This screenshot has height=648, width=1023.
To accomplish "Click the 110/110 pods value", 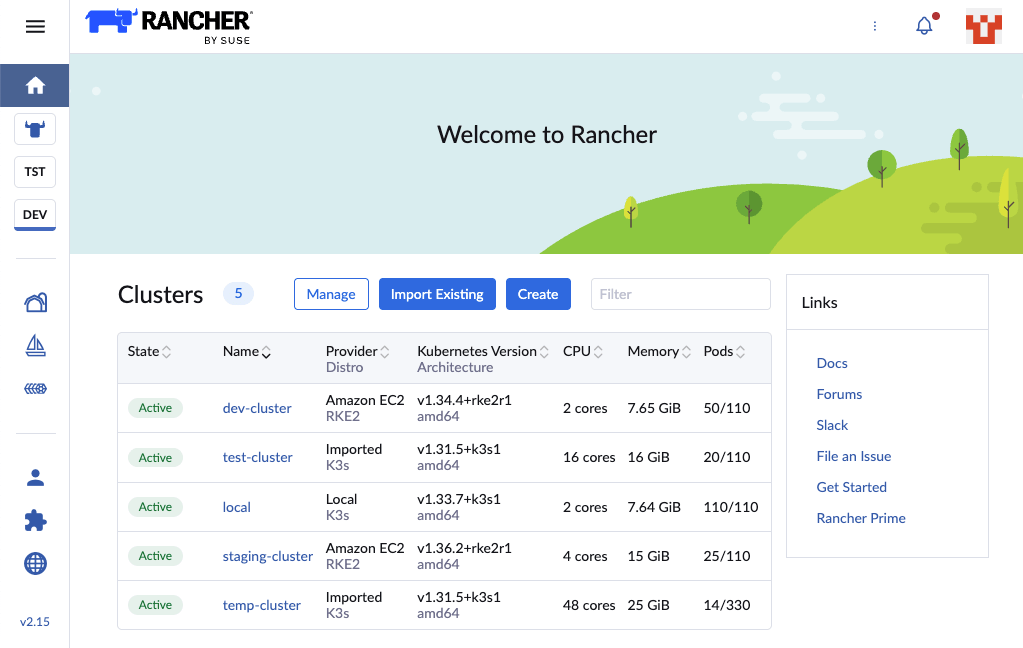I will (731, 507).
